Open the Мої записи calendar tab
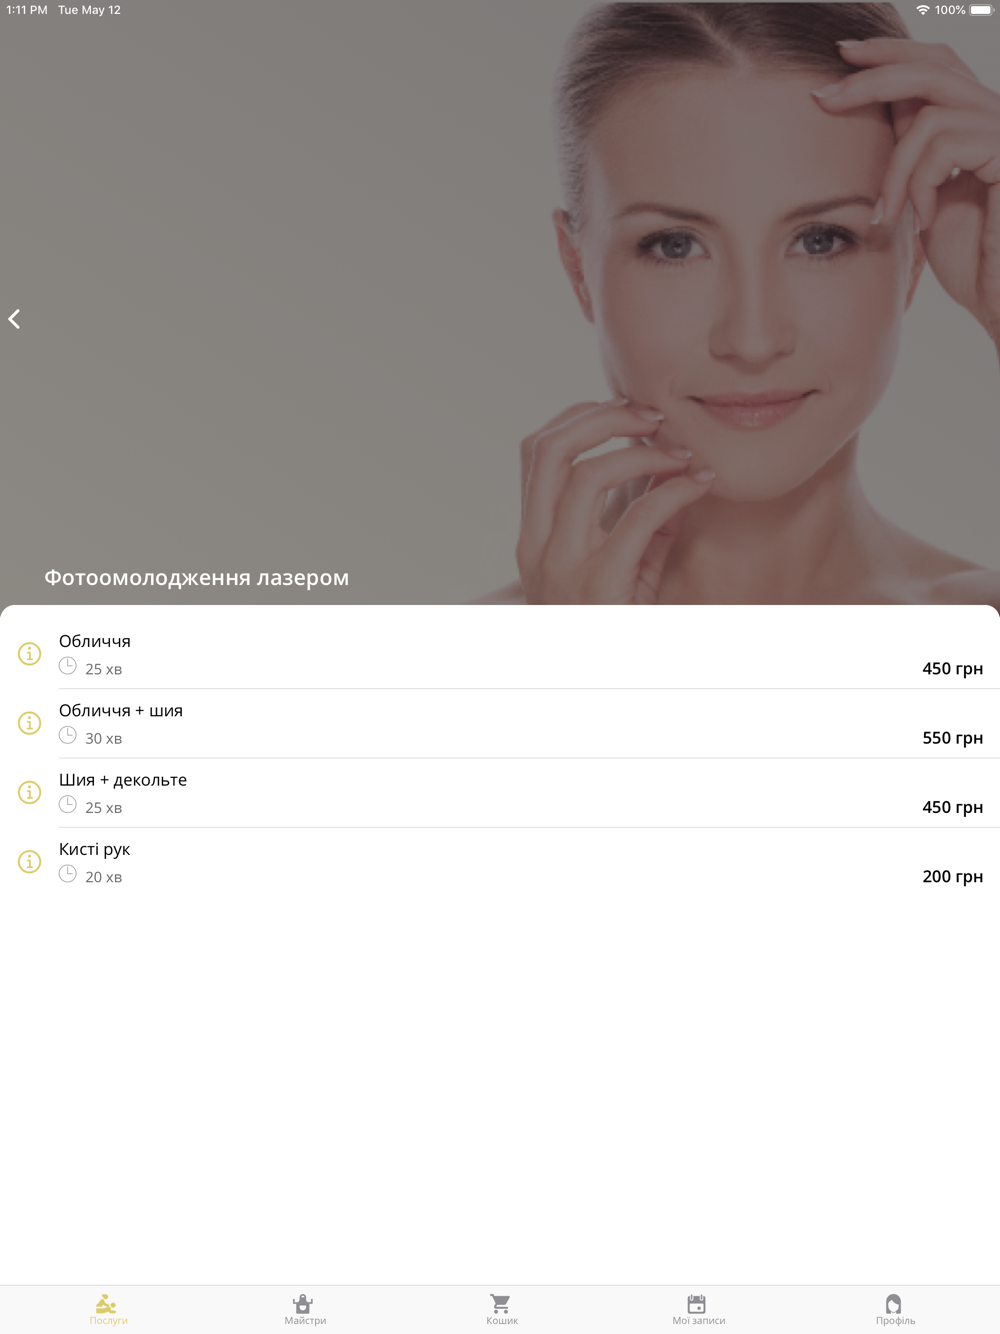The height and width of the screenshot is (1334, 1000). pyautogui.click(x=698, y=1309)
